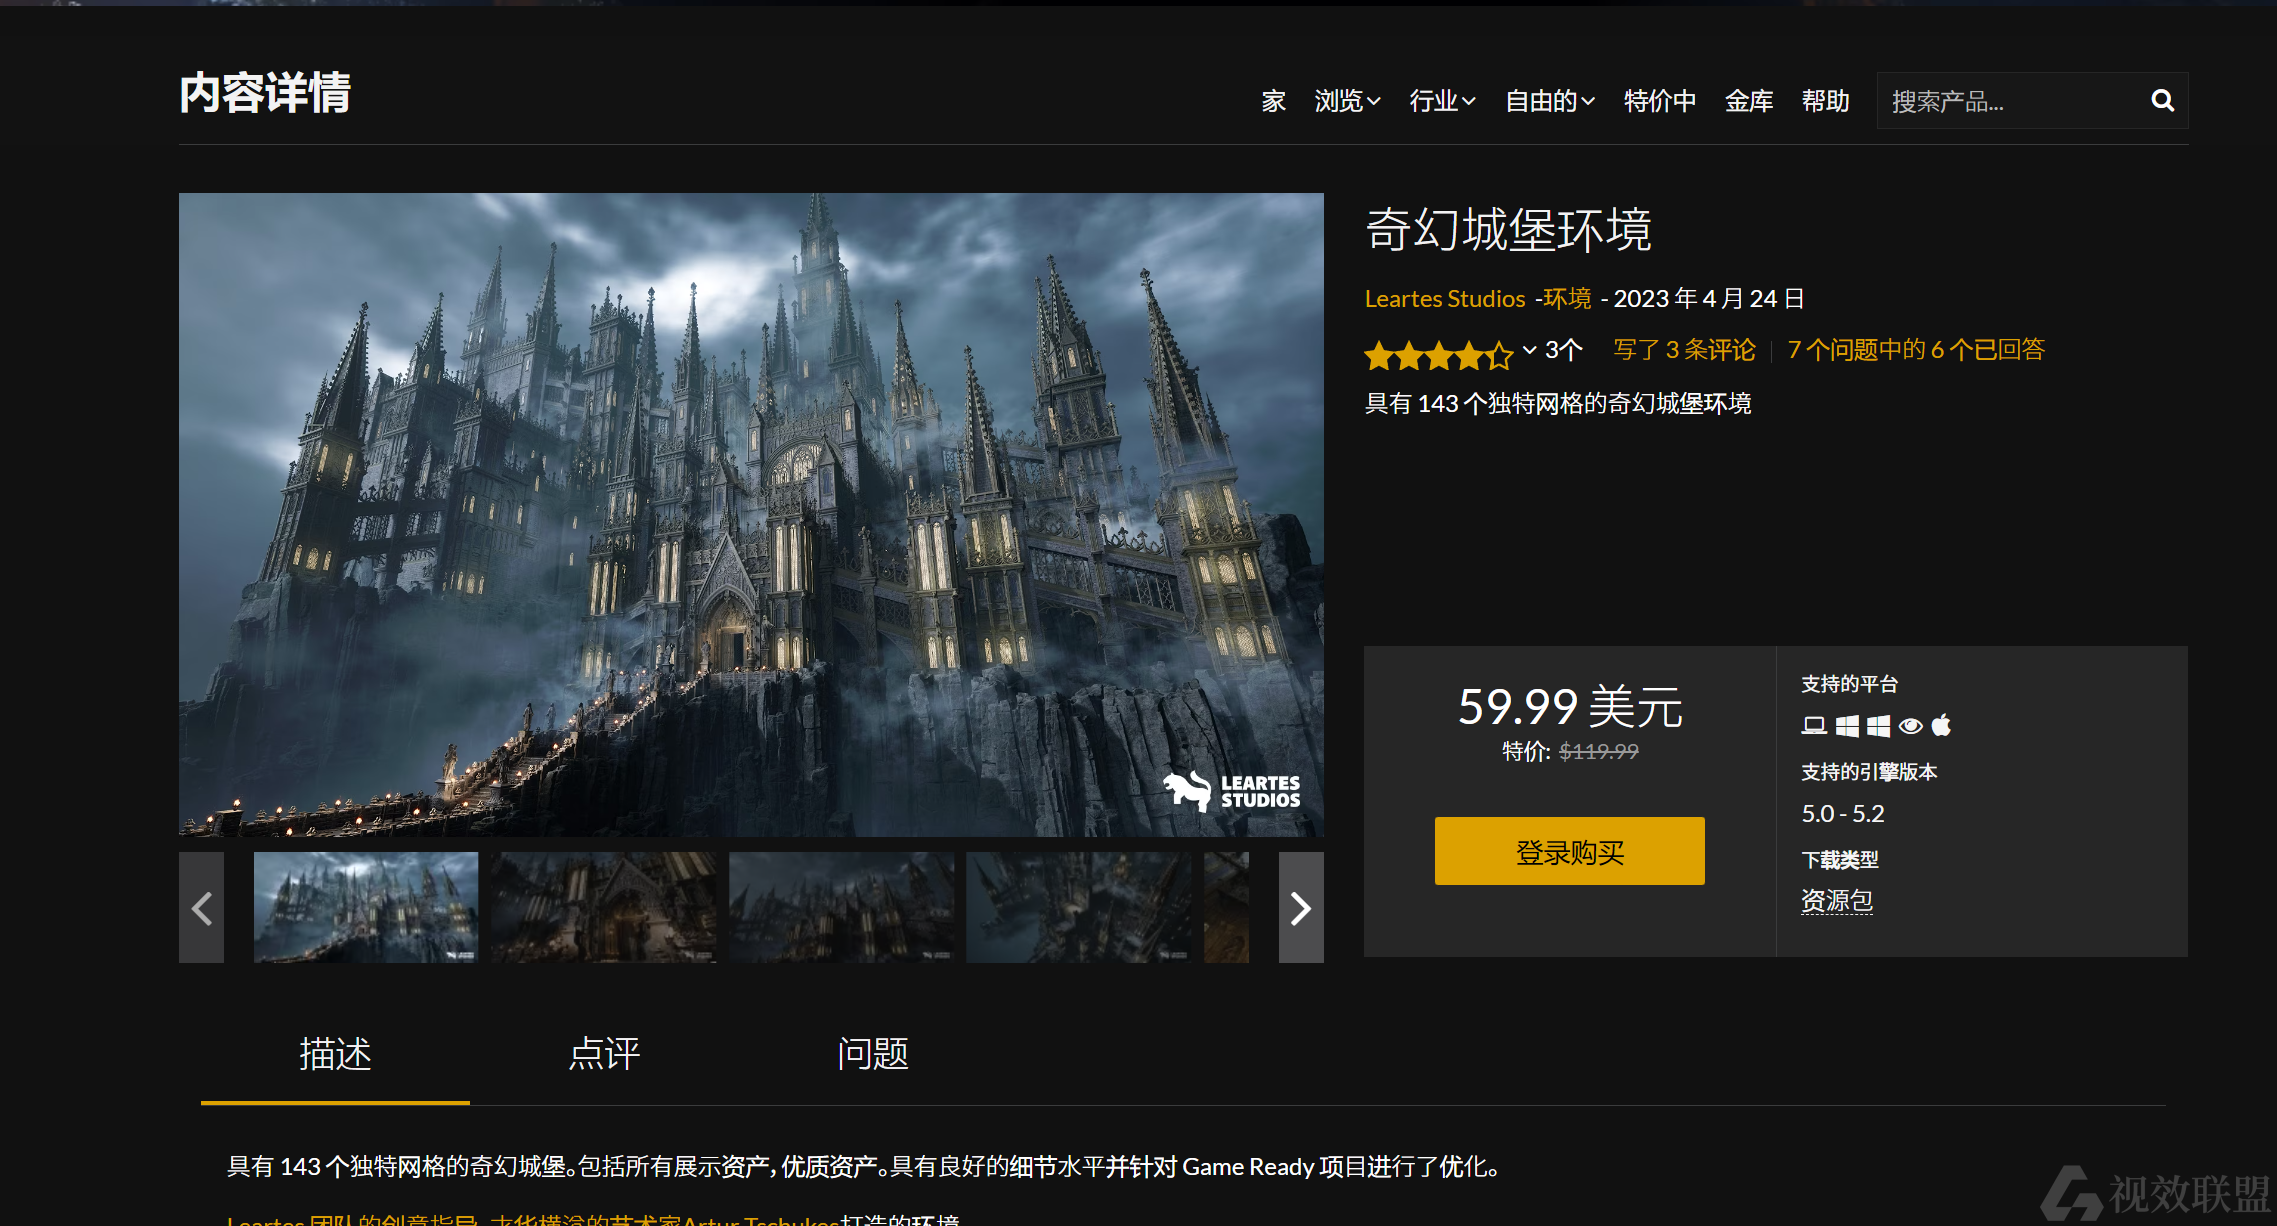Open the 金库 vault page
2277x1226 pixels.
coord(1749,101)
